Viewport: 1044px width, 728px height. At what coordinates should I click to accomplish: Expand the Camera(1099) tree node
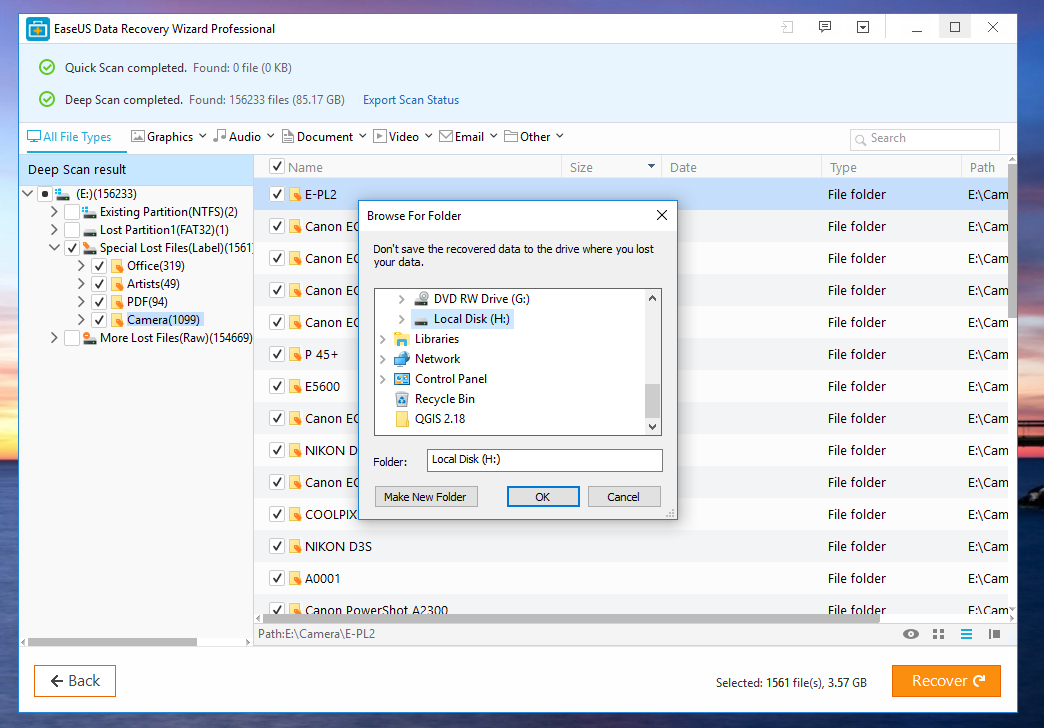coord(81,320)
